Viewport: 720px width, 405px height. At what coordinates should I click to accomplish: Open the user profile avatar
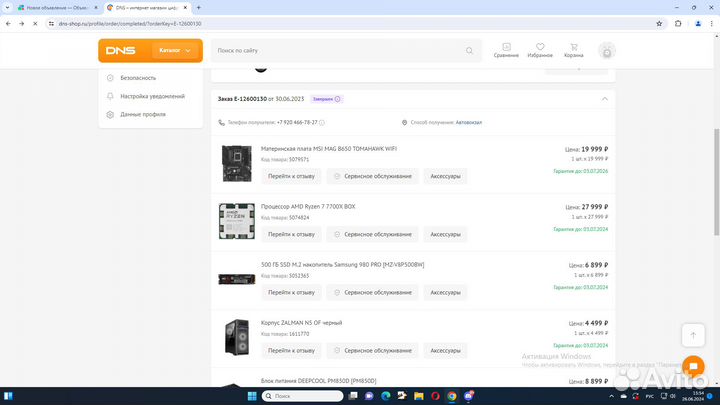[x=607, y=51]
